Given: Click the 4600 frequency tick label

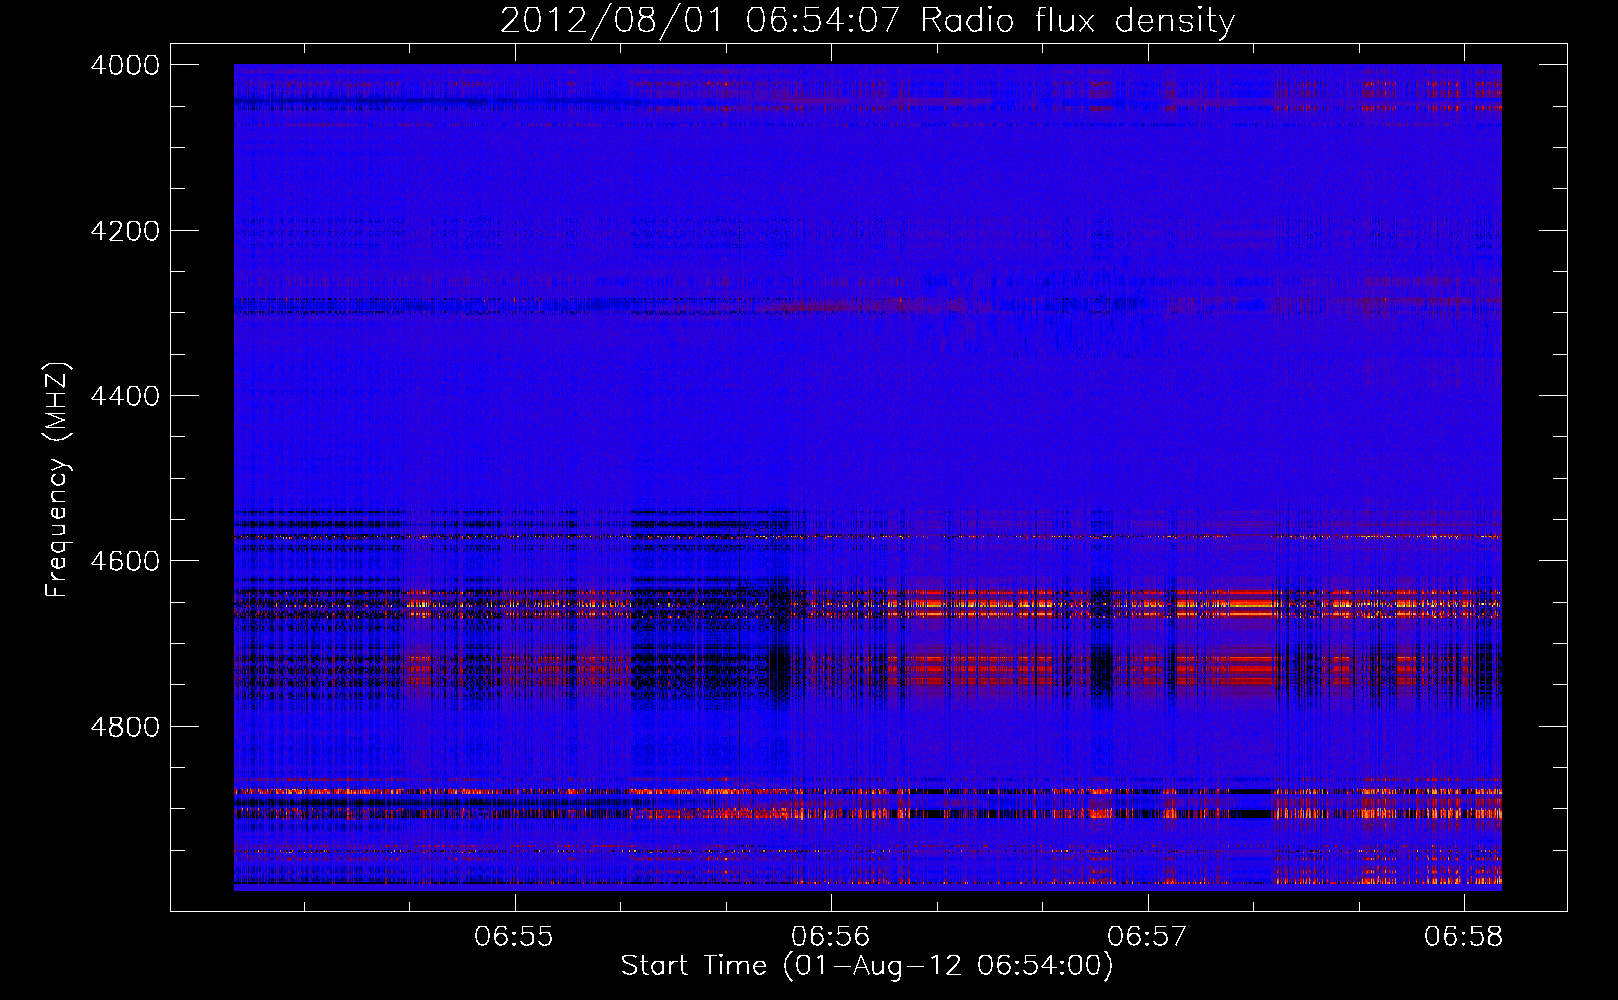Looking at the screenshot, I should click(x=125, y=561).
